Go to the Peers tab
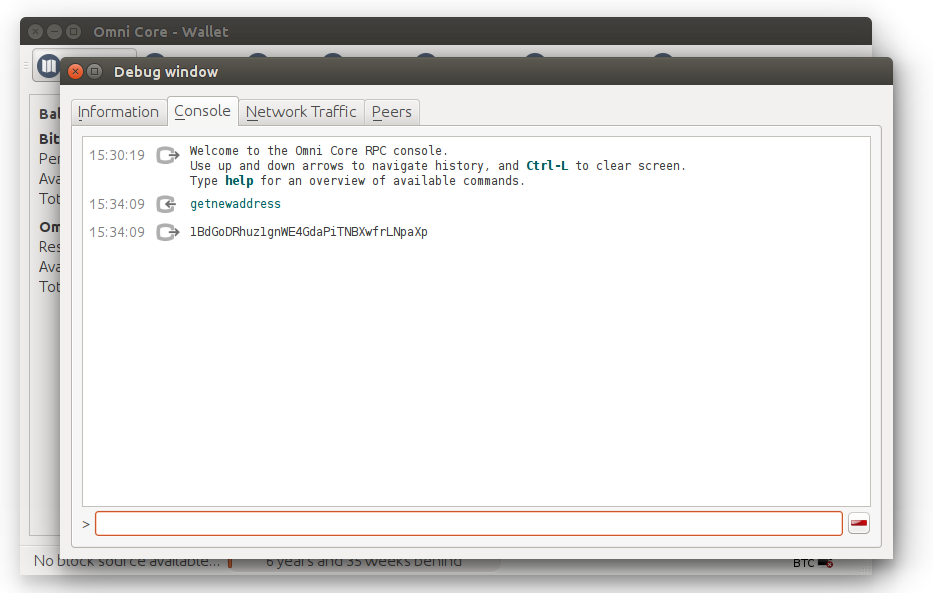Screen dimensions: 933x593 click(x=391, y=112)
